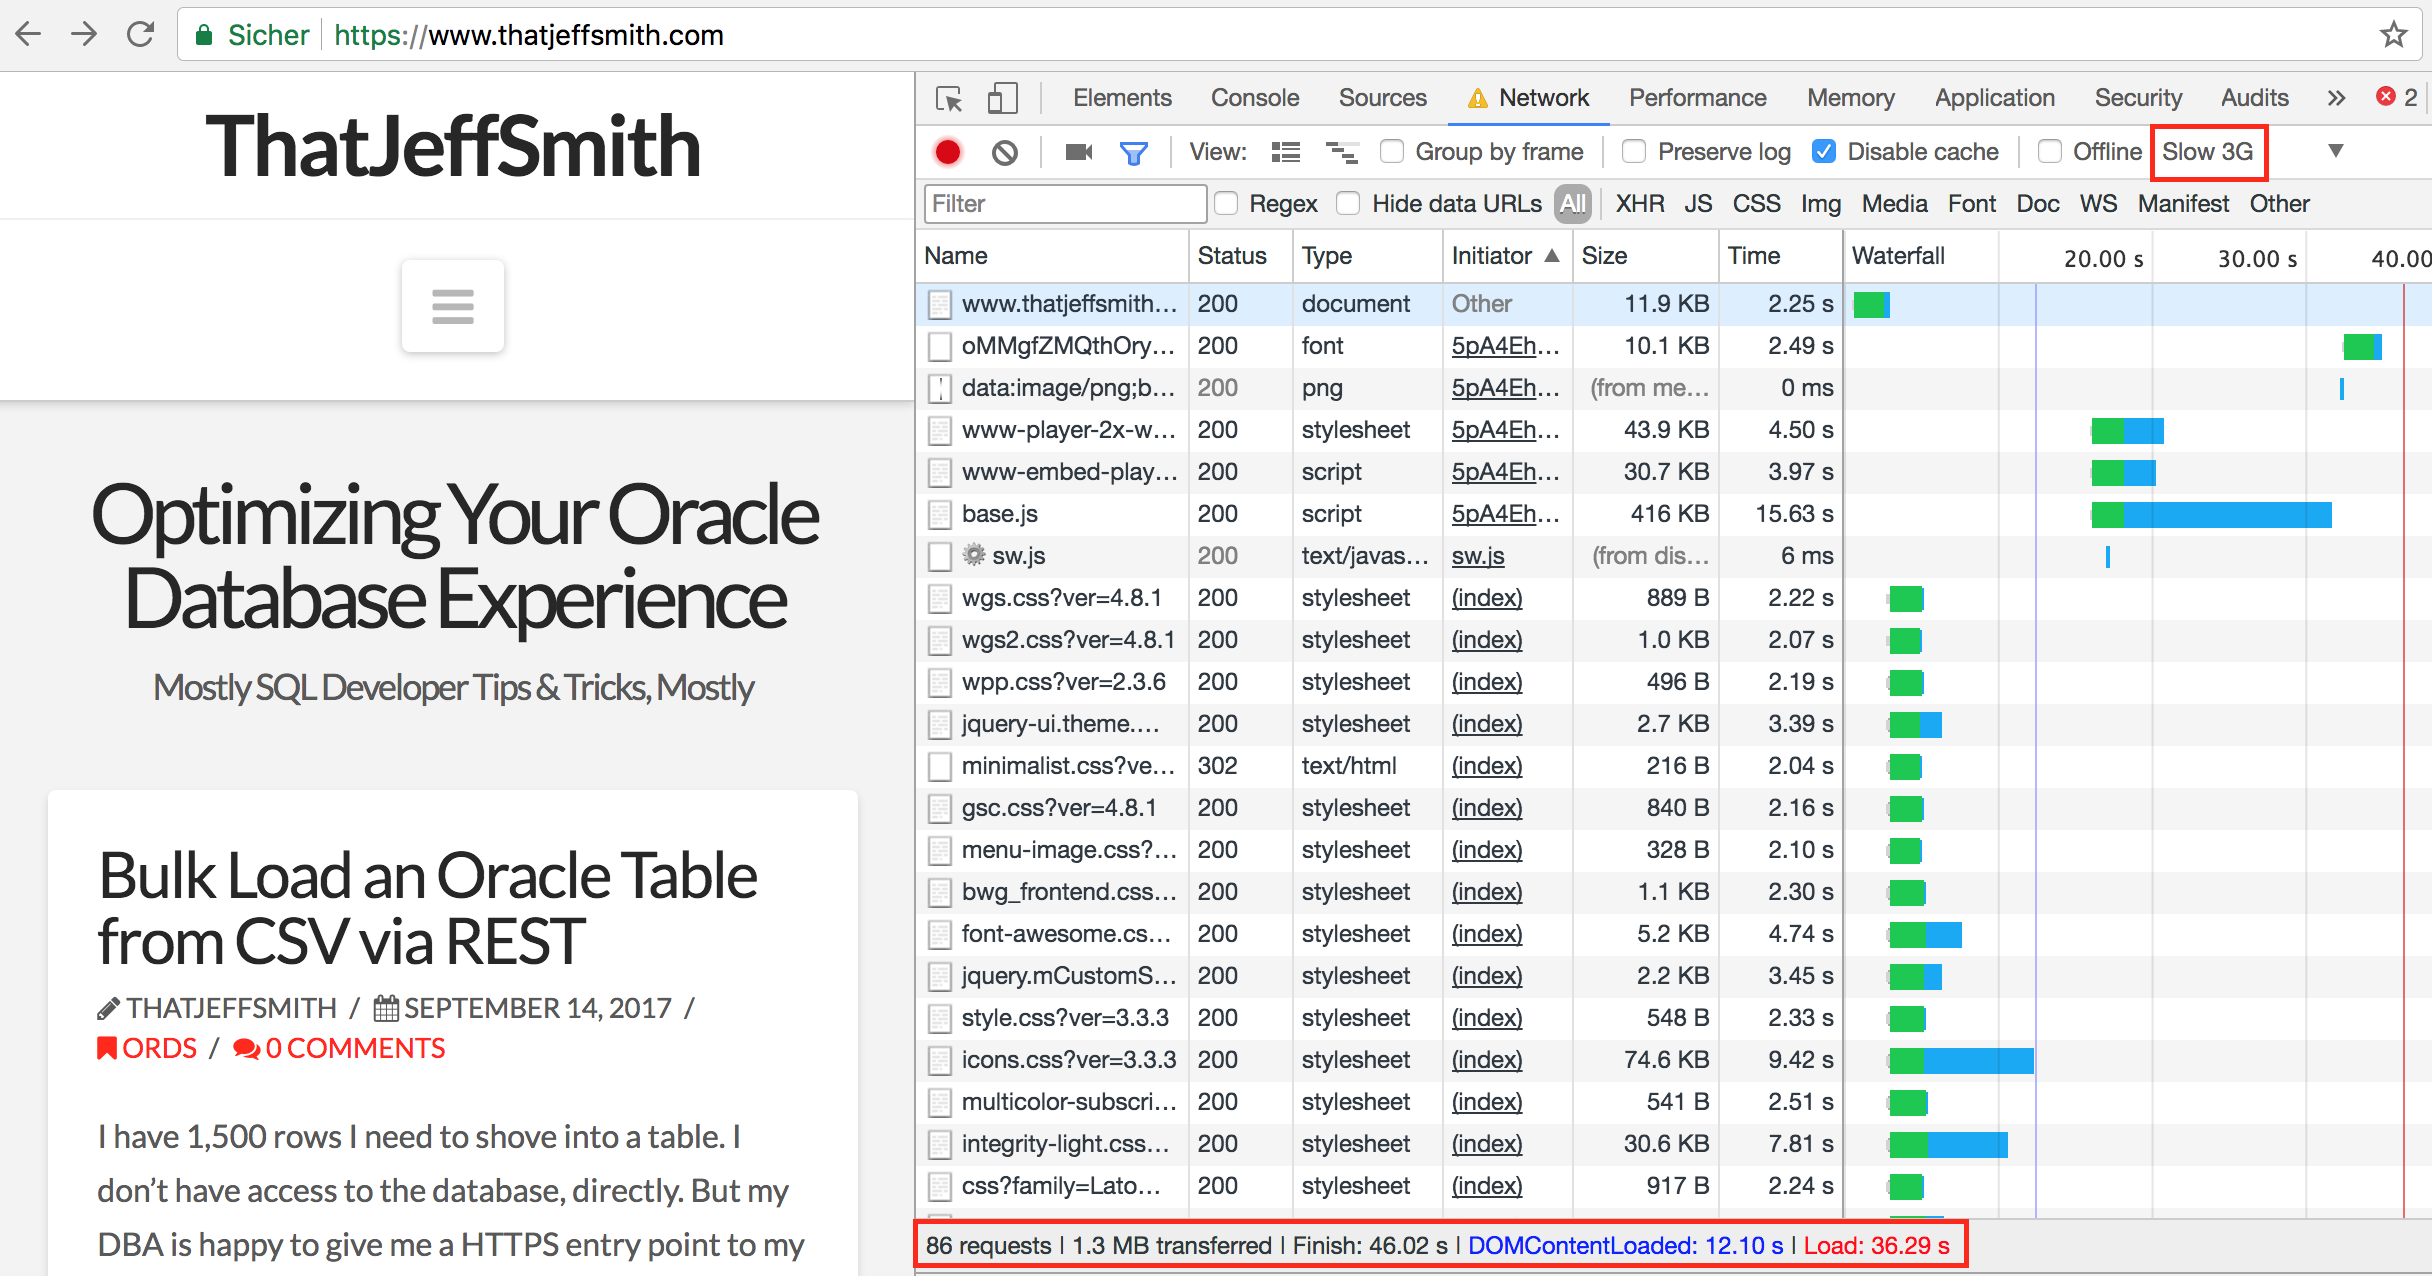Image resolution: width=2432 pixels, height=1276 pixels.
Task: Switch to Application tab
Action: pyautogui.click(x=1995, y=98)
